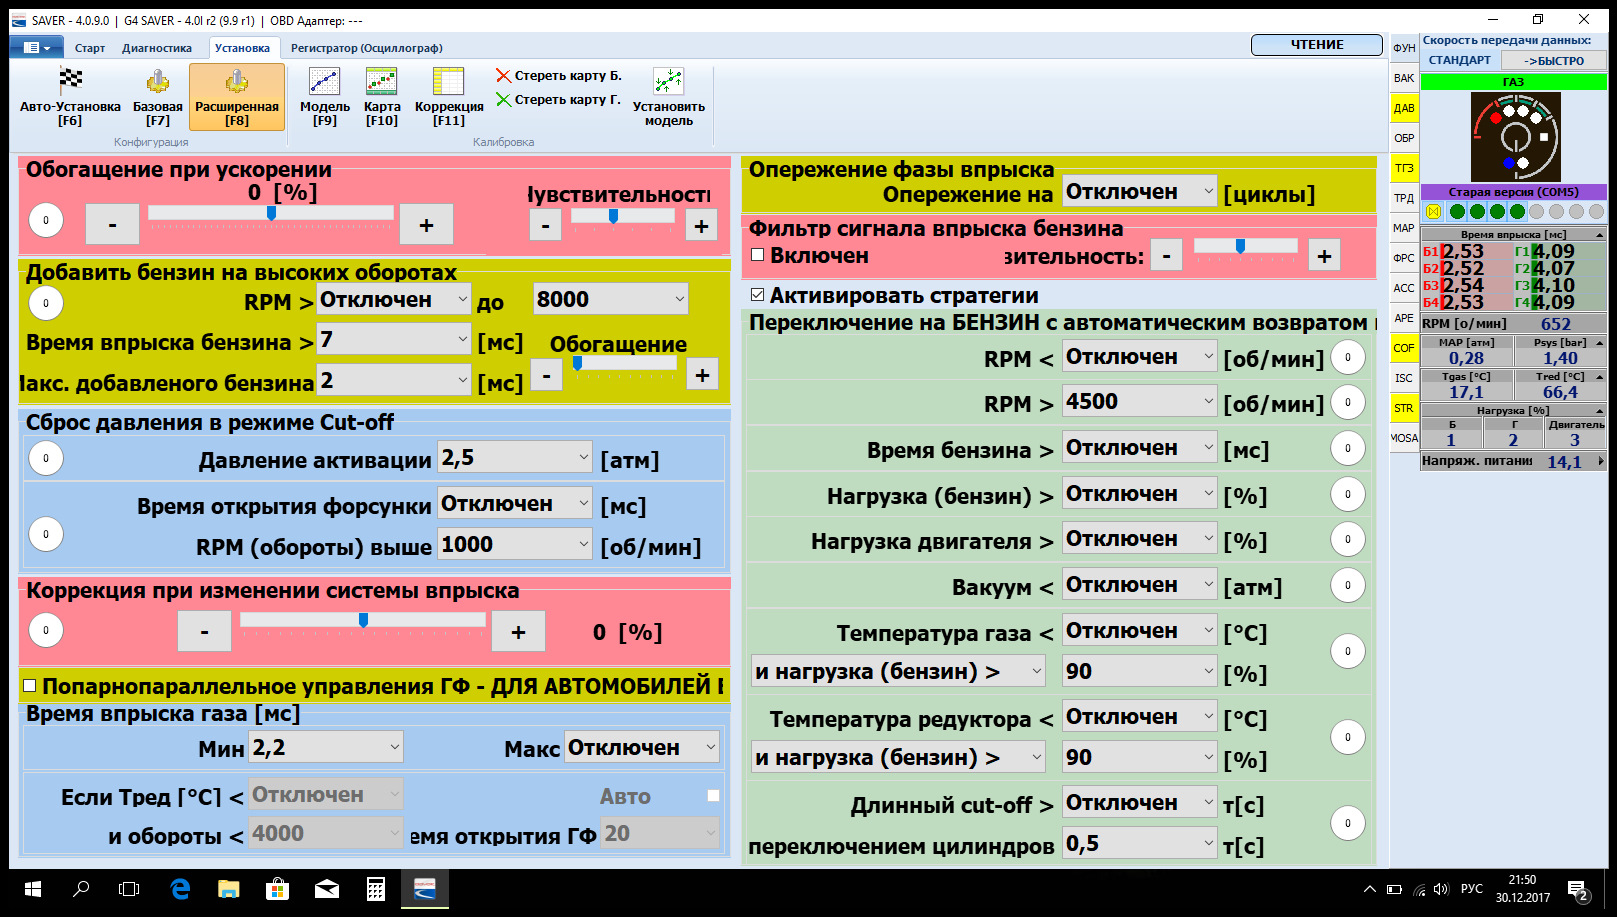Viewport: 1617px width, 917px height.
Task: Open the application file menu button
Action: (36, 47)
